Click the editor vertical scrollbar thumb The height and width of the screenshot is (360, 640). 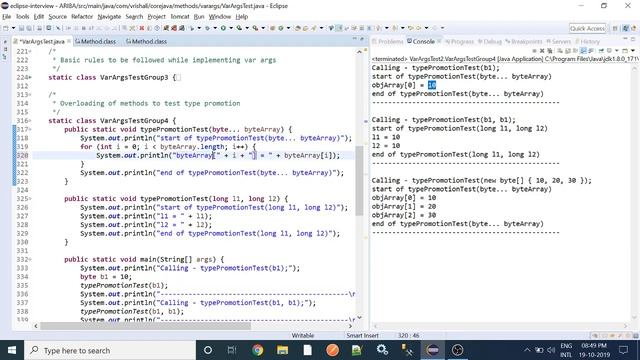(359, 180)
